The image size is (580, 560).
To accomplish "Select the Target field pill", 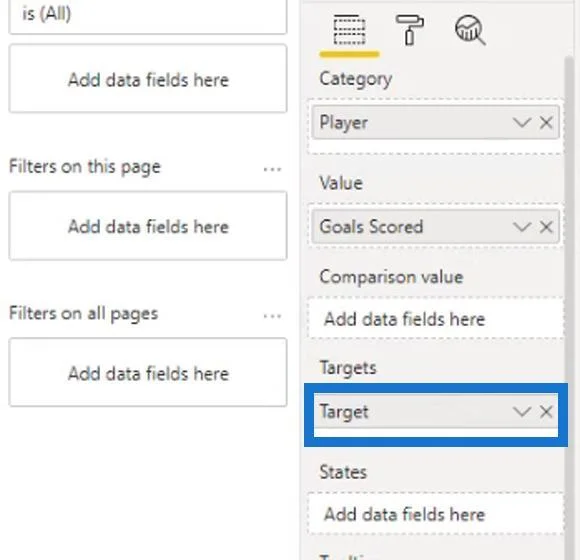I will click(435, 411).
